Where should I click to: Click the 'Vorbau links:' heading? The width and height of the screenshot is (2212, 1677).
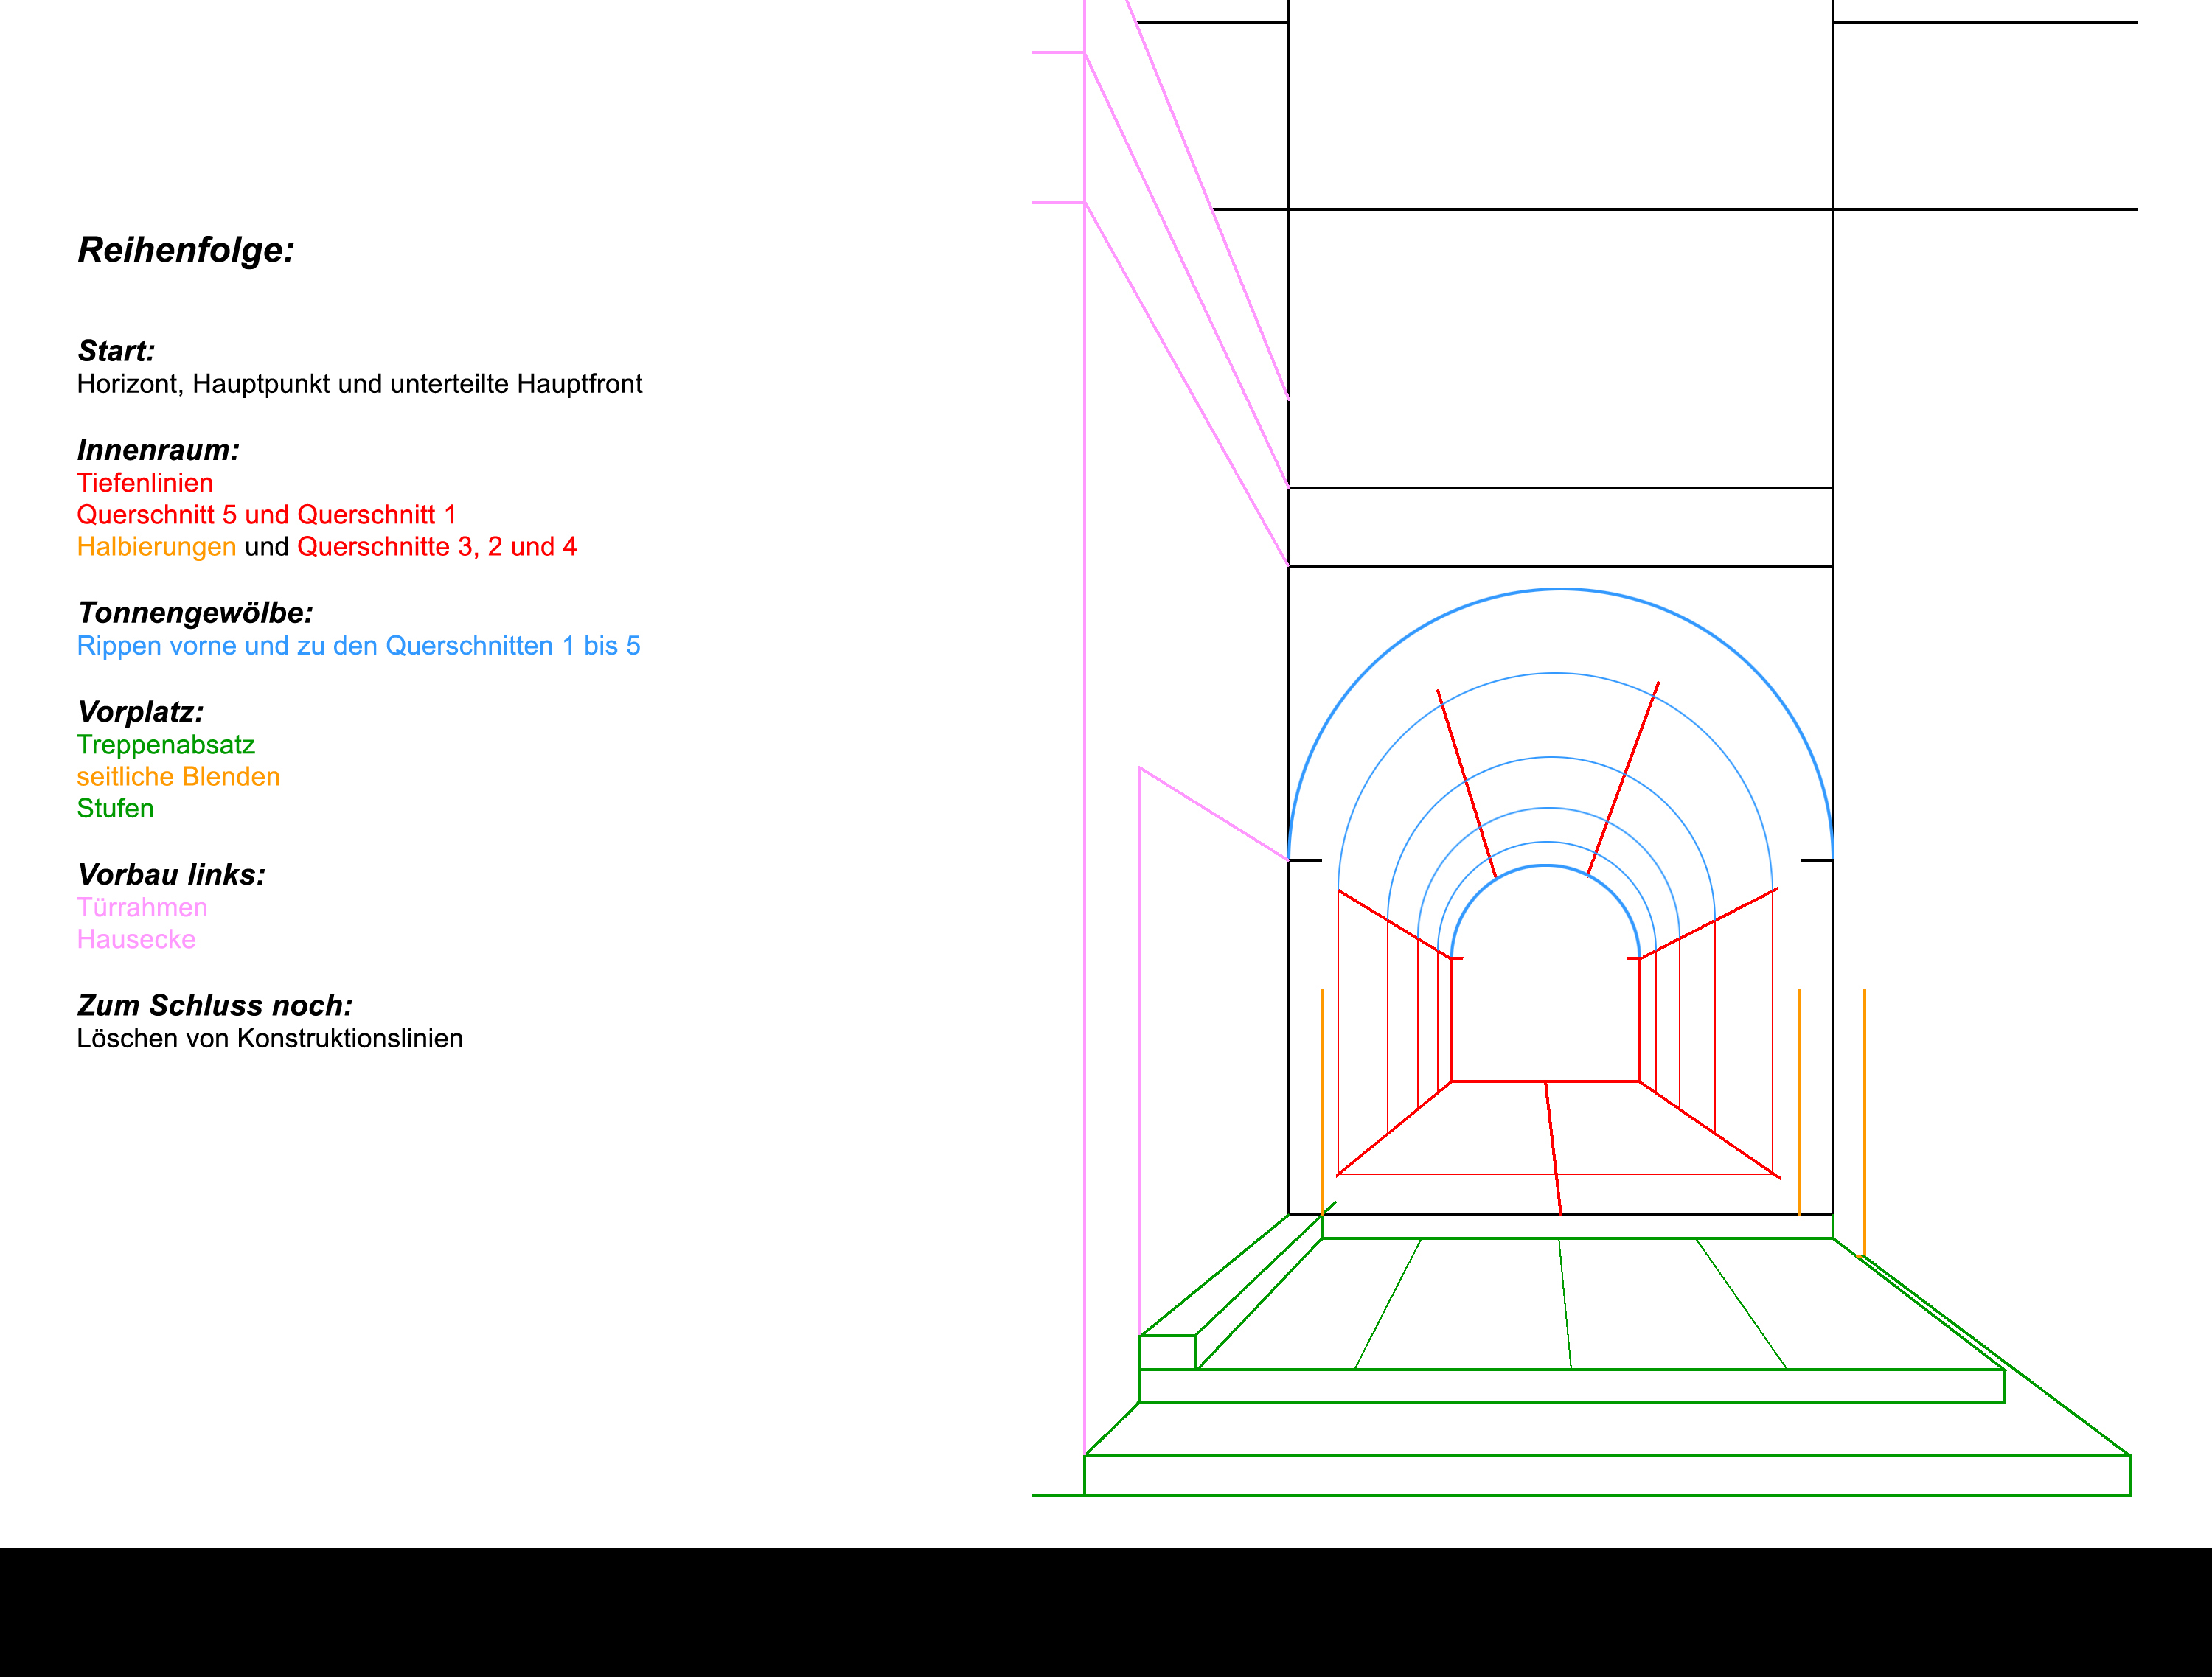point(171,875)
